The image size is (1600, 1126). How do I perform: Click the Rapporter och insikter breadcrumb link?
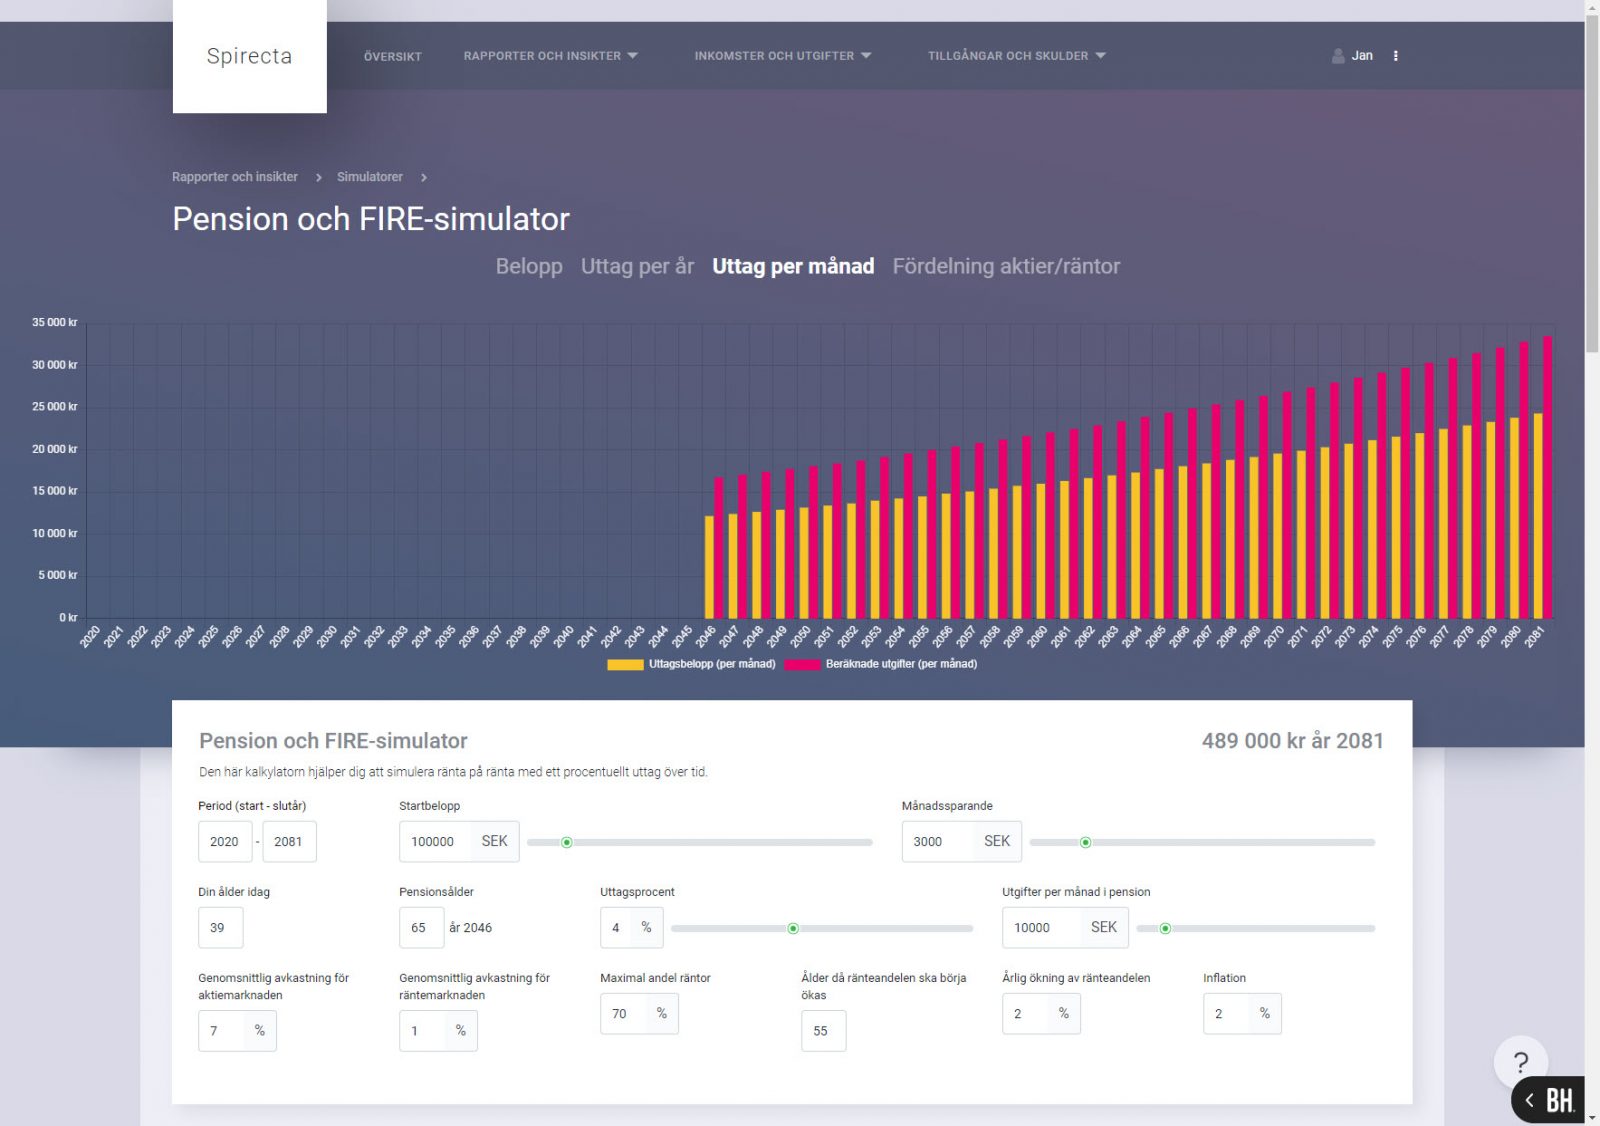[x=235, y=177]
